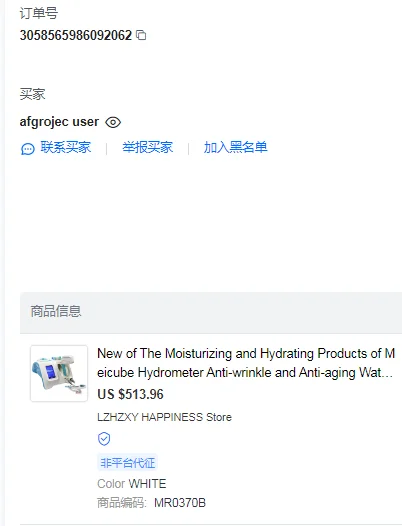Open the 联系买家 contact buyer link
Image resolution: width=402 pixels, height=526 pixels.
point(65,147)
